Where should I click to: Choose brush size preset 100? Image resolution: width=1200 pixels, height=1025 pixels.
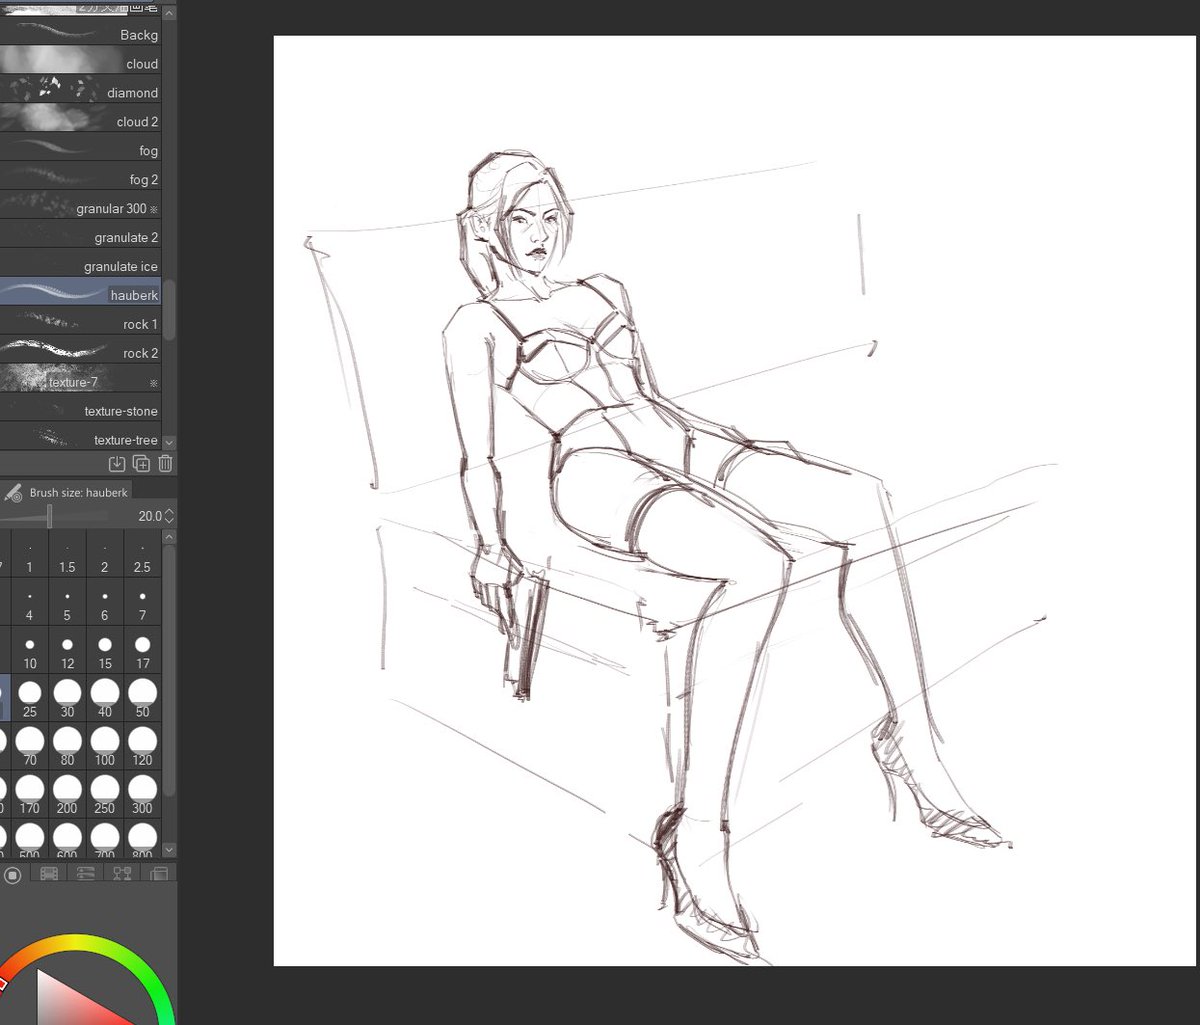105,748
